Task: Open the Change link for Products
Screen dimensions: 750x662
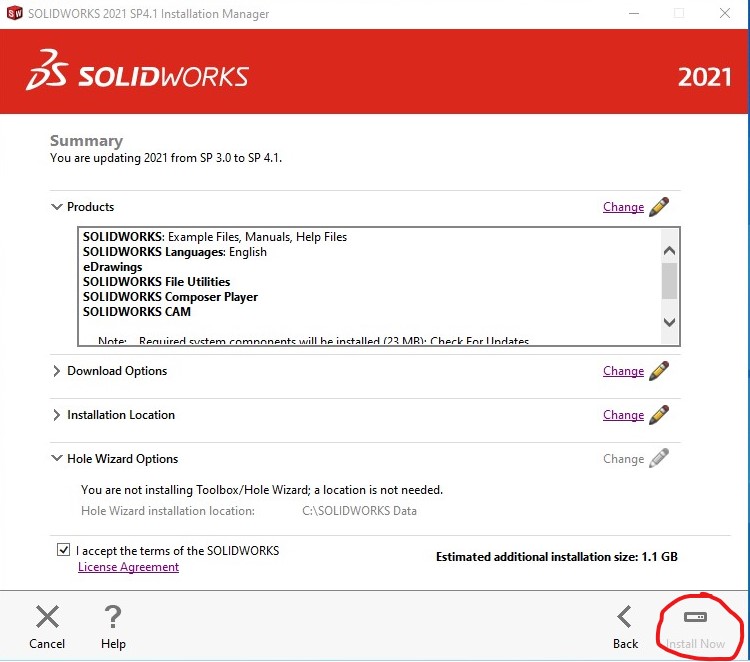Action: pyautogui.click(x=623, y=207)
